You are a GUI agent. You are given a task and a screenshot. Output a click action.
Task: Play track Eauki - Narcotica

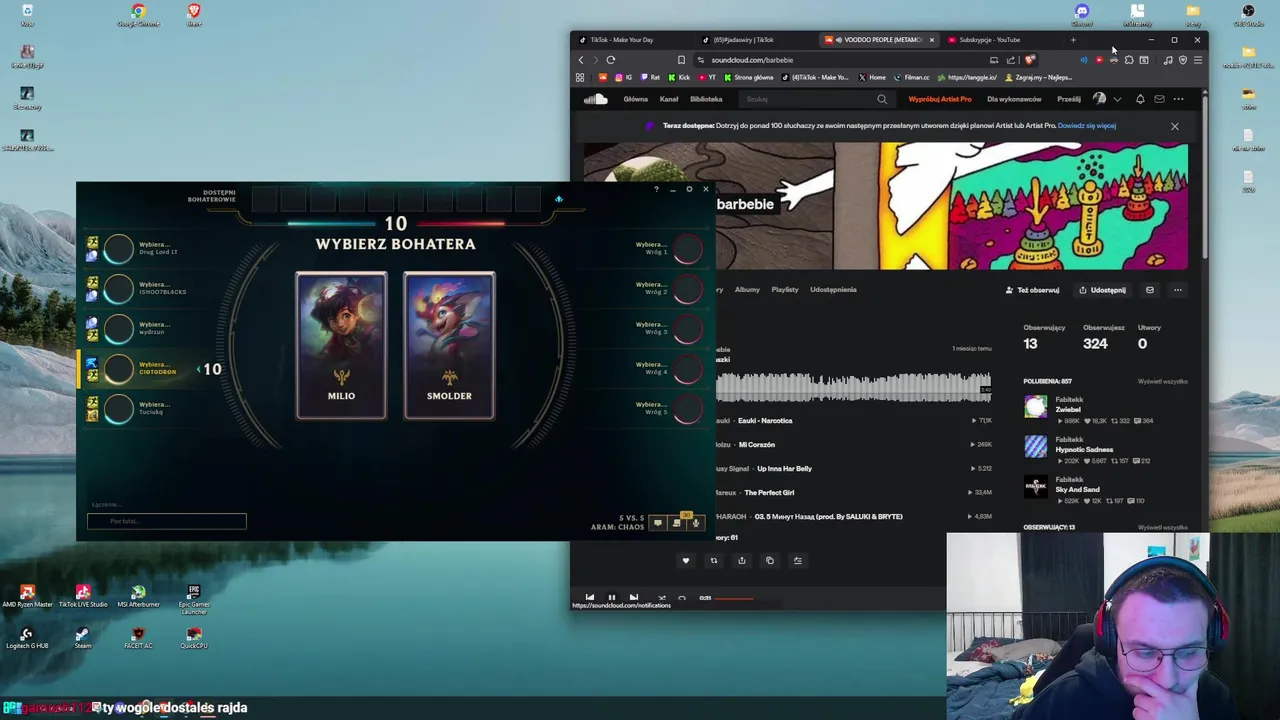click(x=765, y=421)
